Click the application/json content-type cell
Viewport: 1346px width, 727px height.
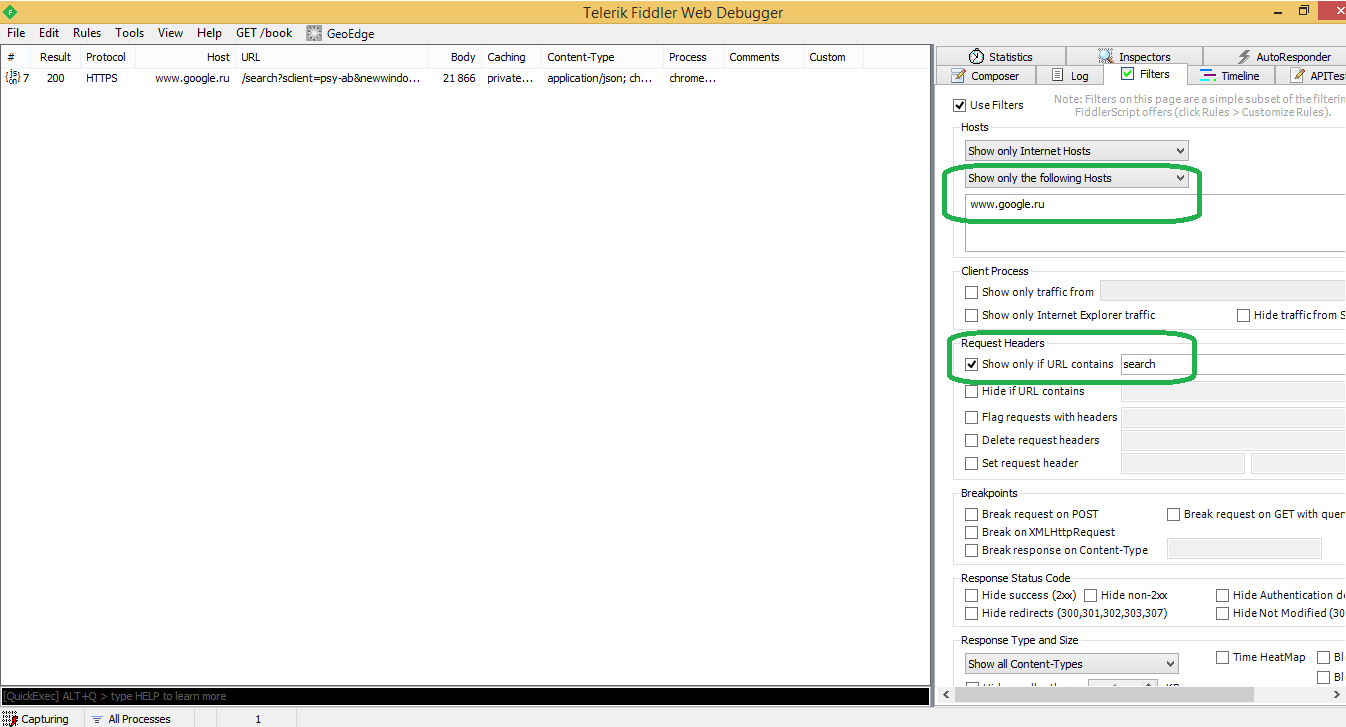coord(602,78)
